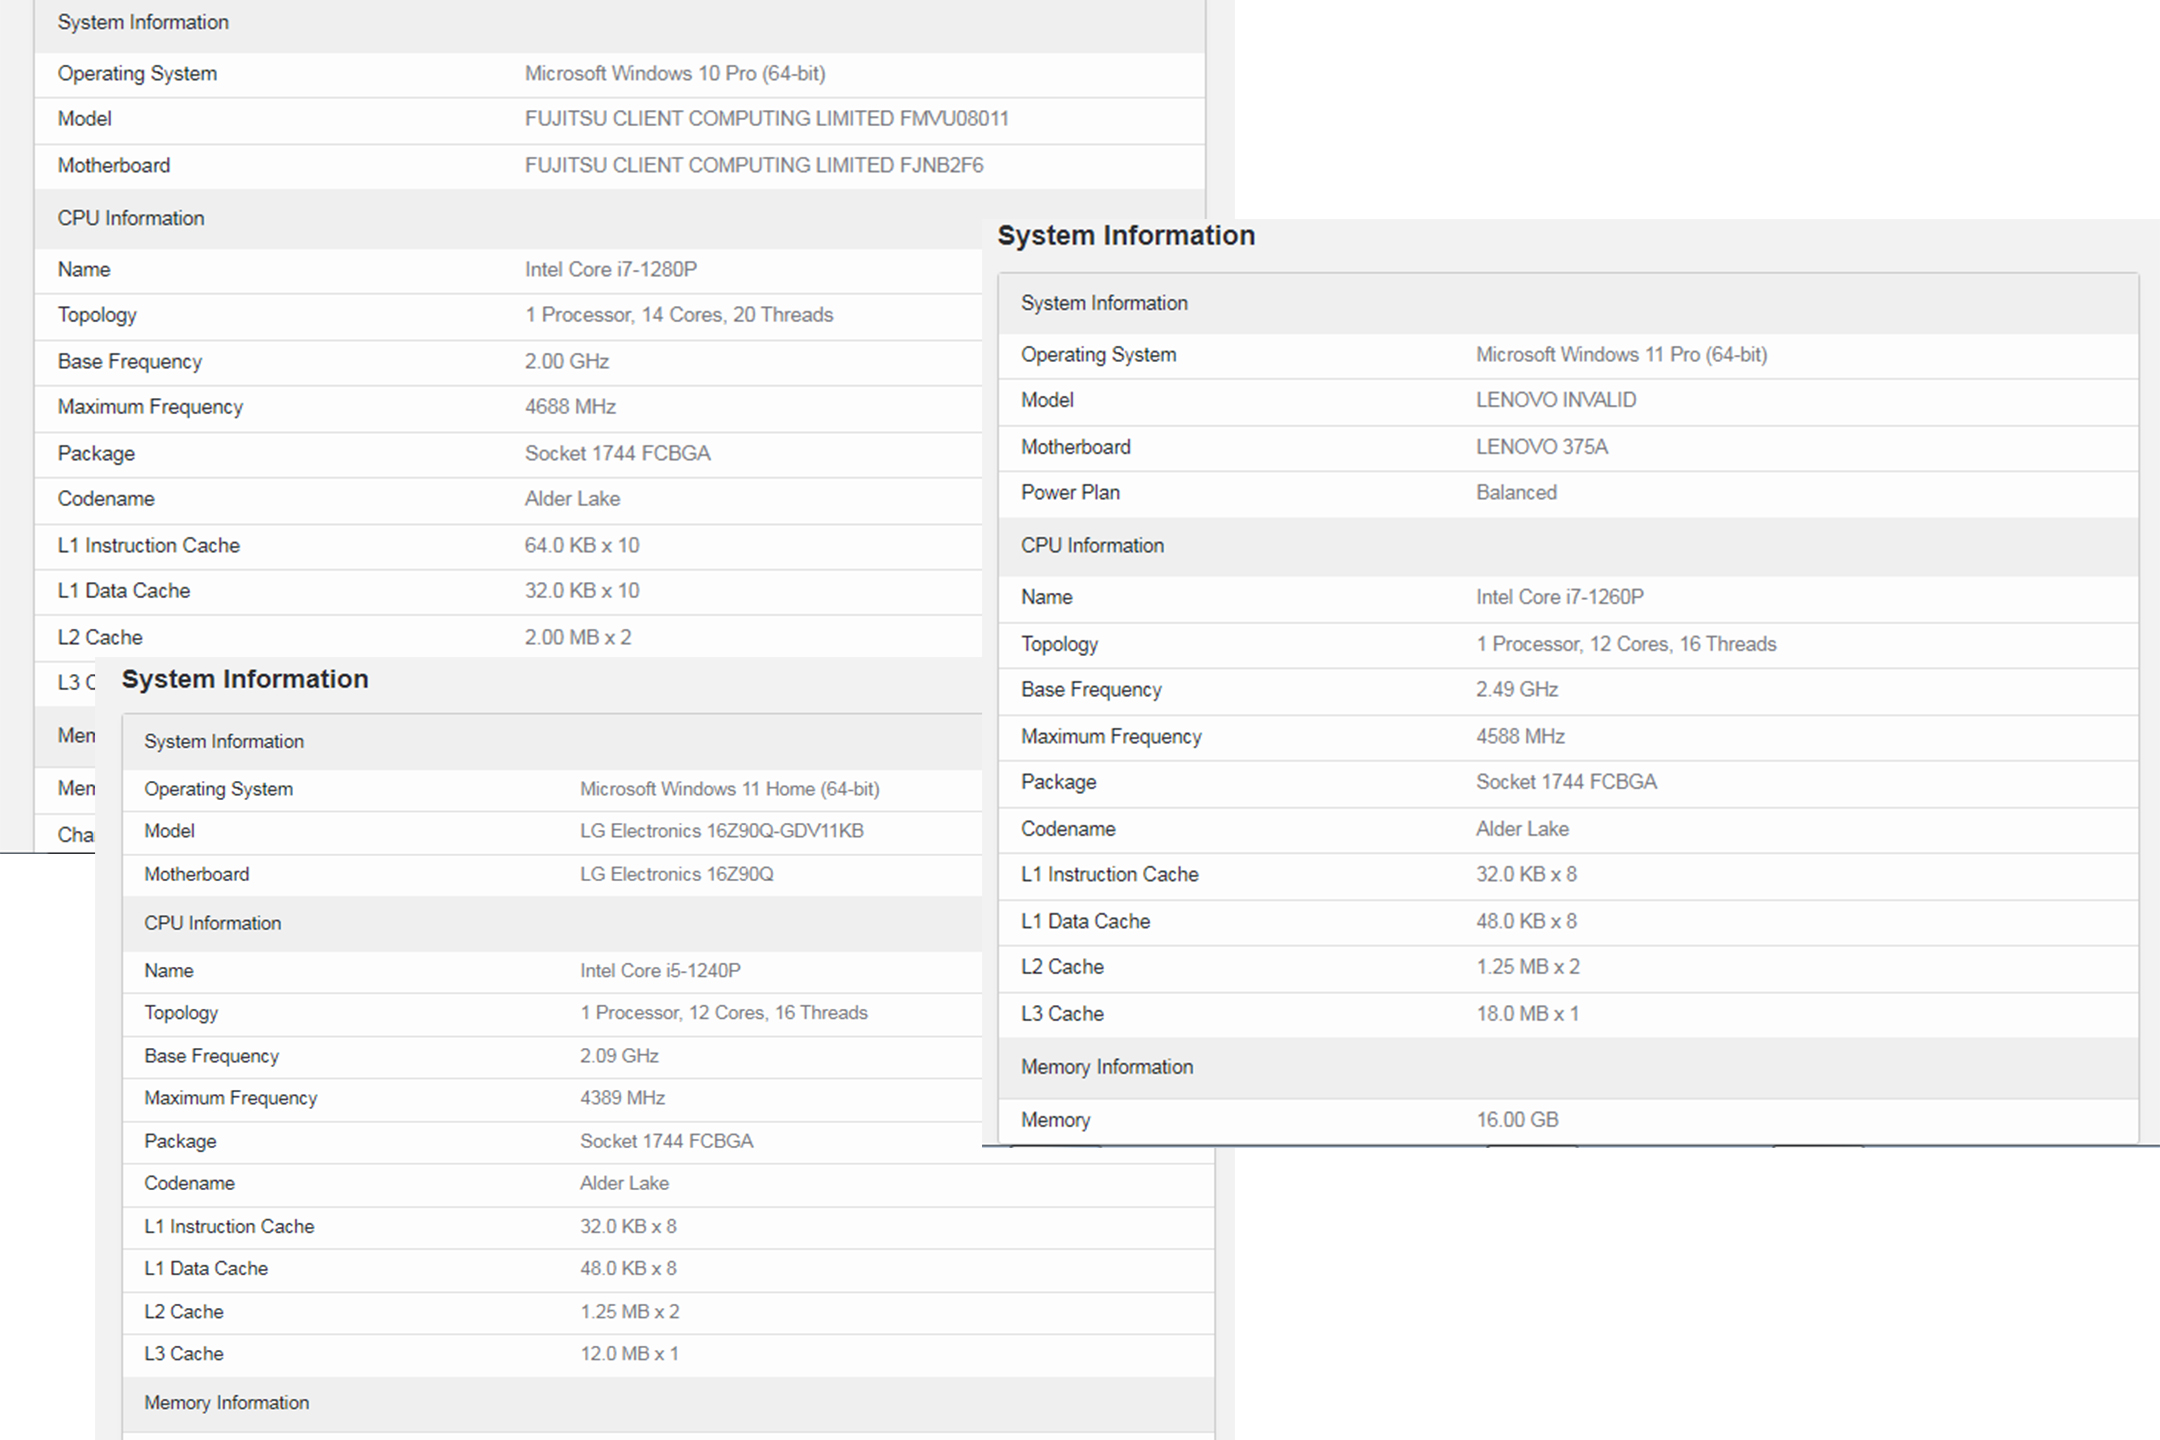Click 'CPU Information' header in the Fujitsu table
The width and height of the screenshot is (2160, 1440).
[x=131, y=219]
